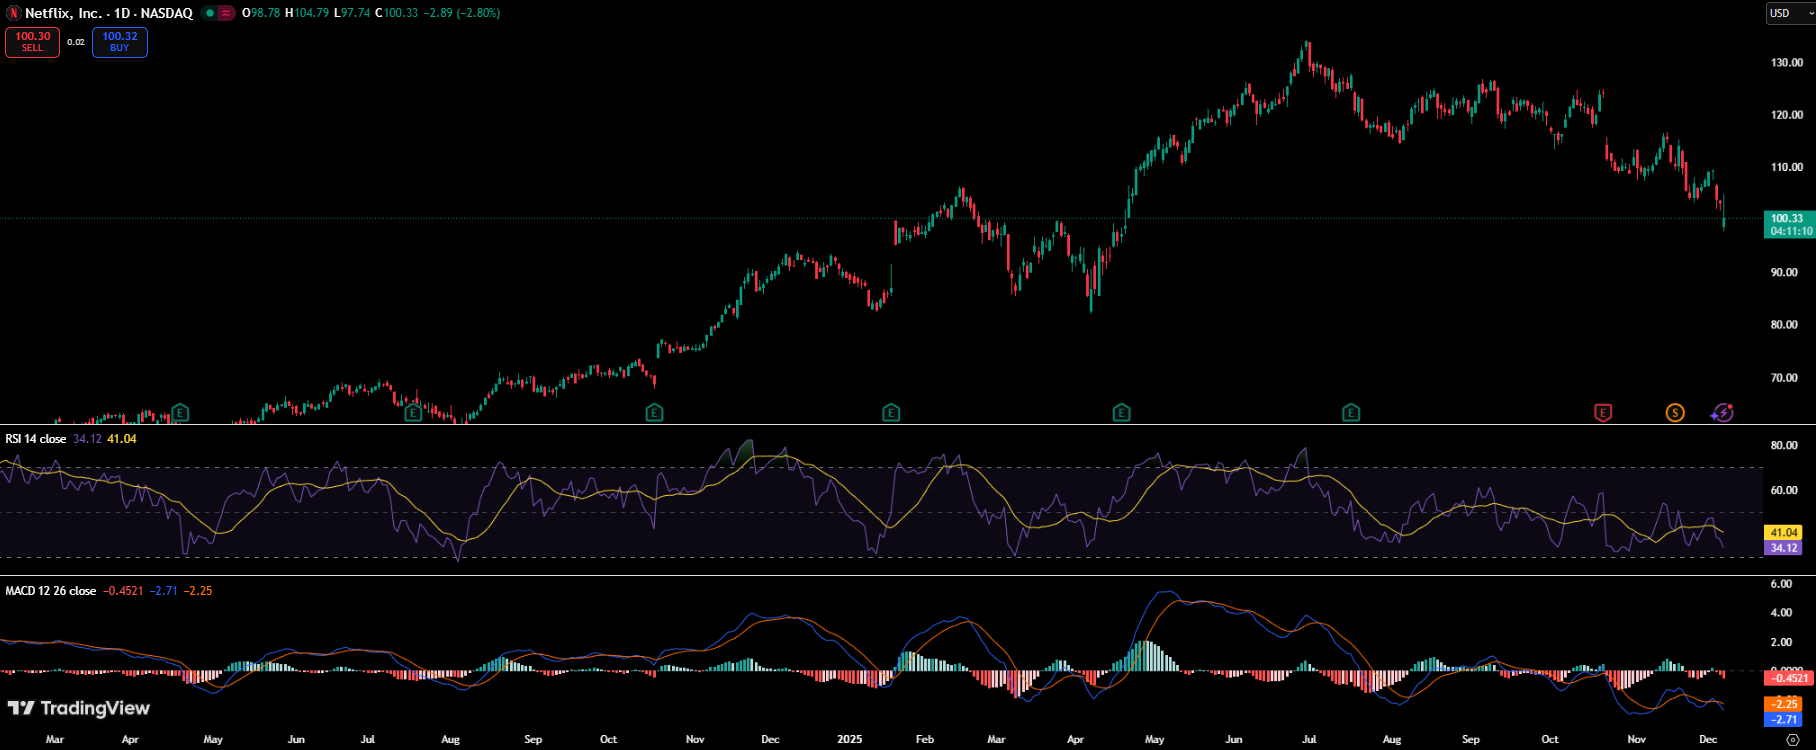Click the TradingView logo
The width and height of the screenshot is (1816, 750).
pyautogui.click(x=78, y=708)
